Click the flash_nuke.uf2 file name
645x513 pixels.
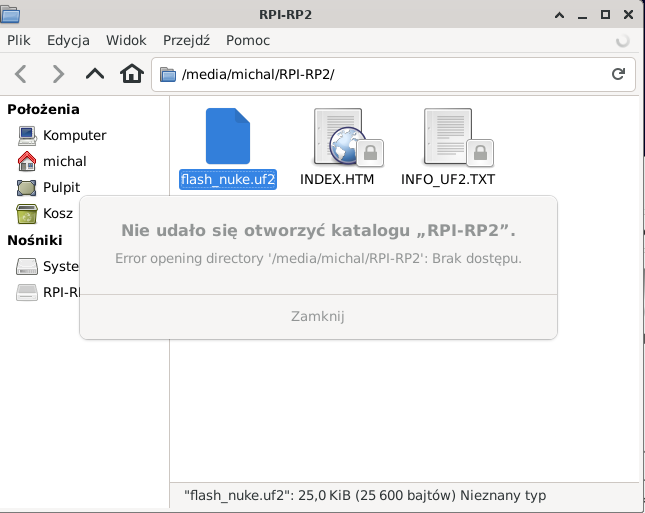[x=228, y=179]
